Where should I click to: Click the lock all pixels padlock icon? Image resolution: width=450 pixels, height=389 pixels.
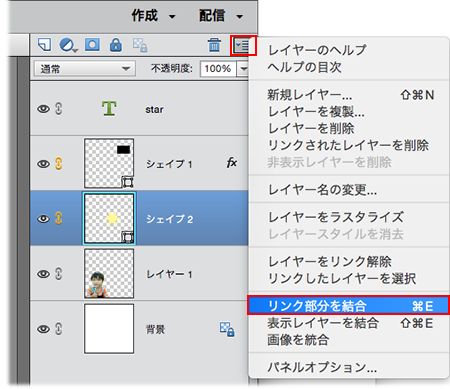point(116,45)
